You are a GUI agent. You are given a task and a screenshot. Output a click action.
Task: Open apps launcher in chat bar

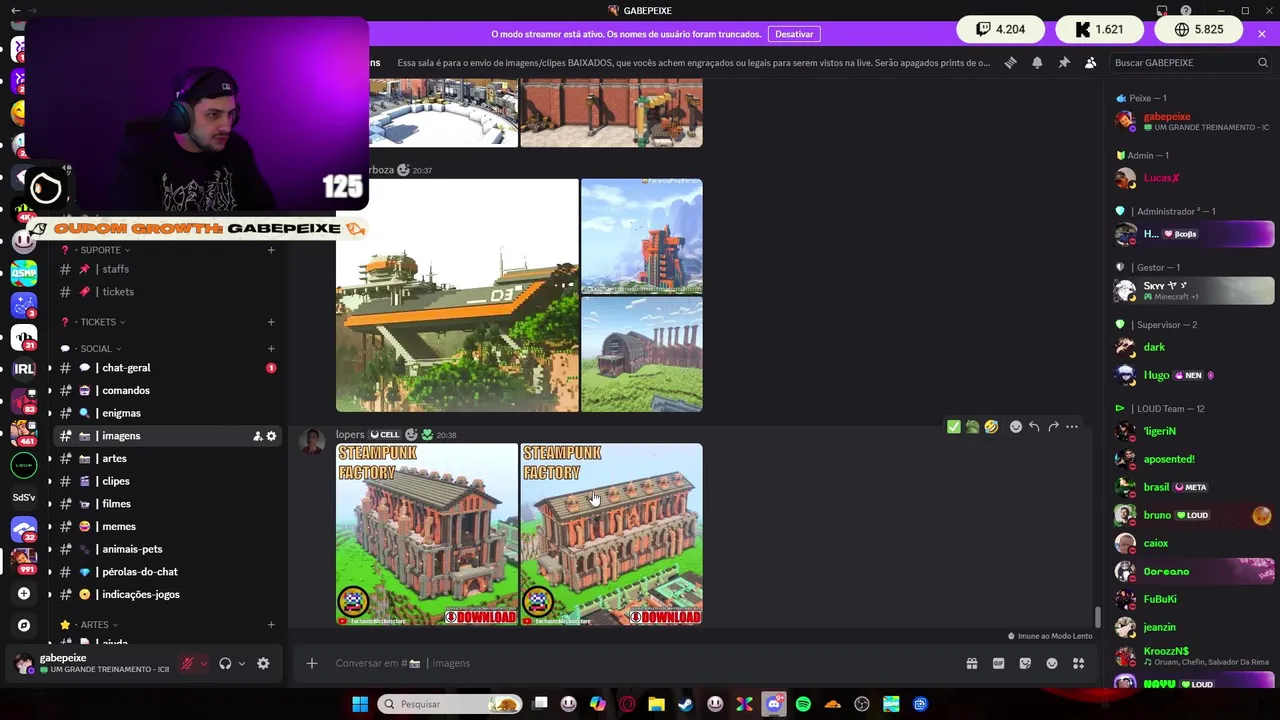1079,663
